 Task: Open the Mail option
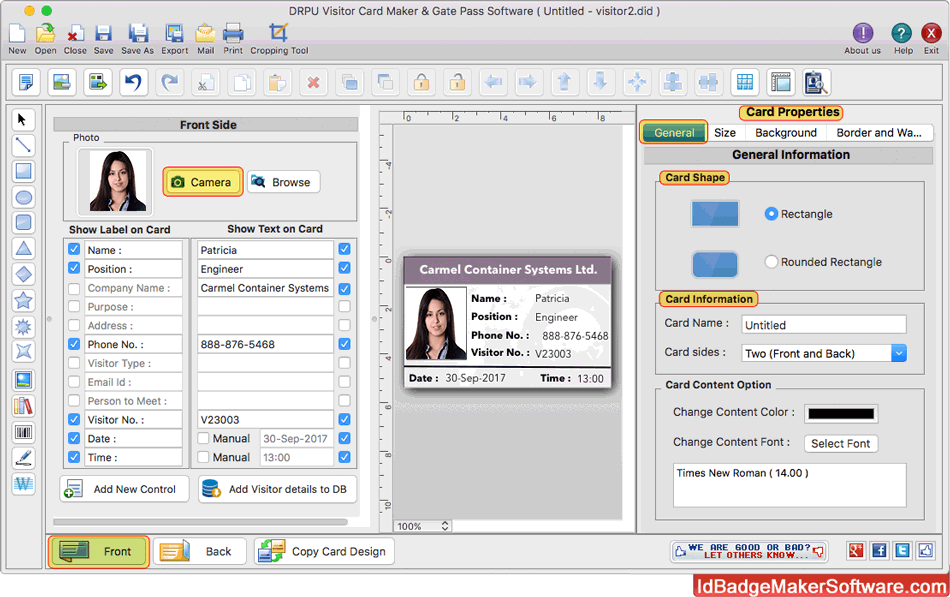tap(206, 33)
